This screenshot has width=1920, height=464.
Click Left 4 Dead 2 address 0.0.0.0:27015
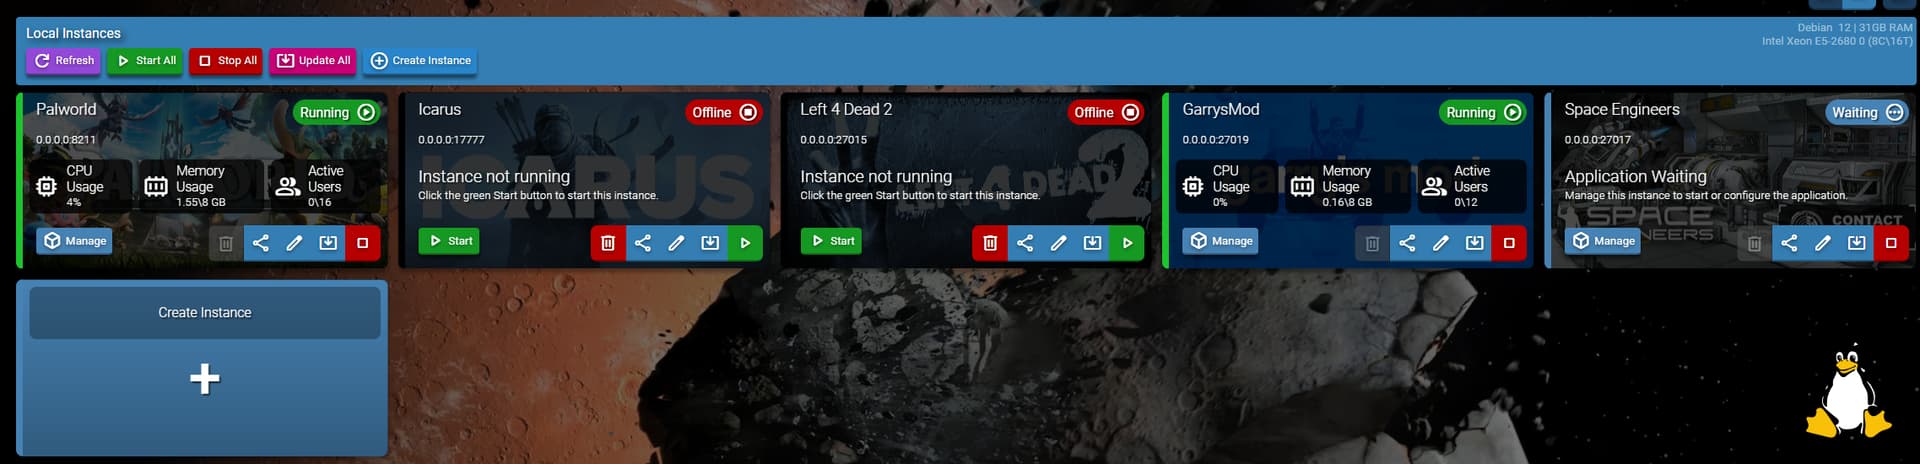click(833, 140)
